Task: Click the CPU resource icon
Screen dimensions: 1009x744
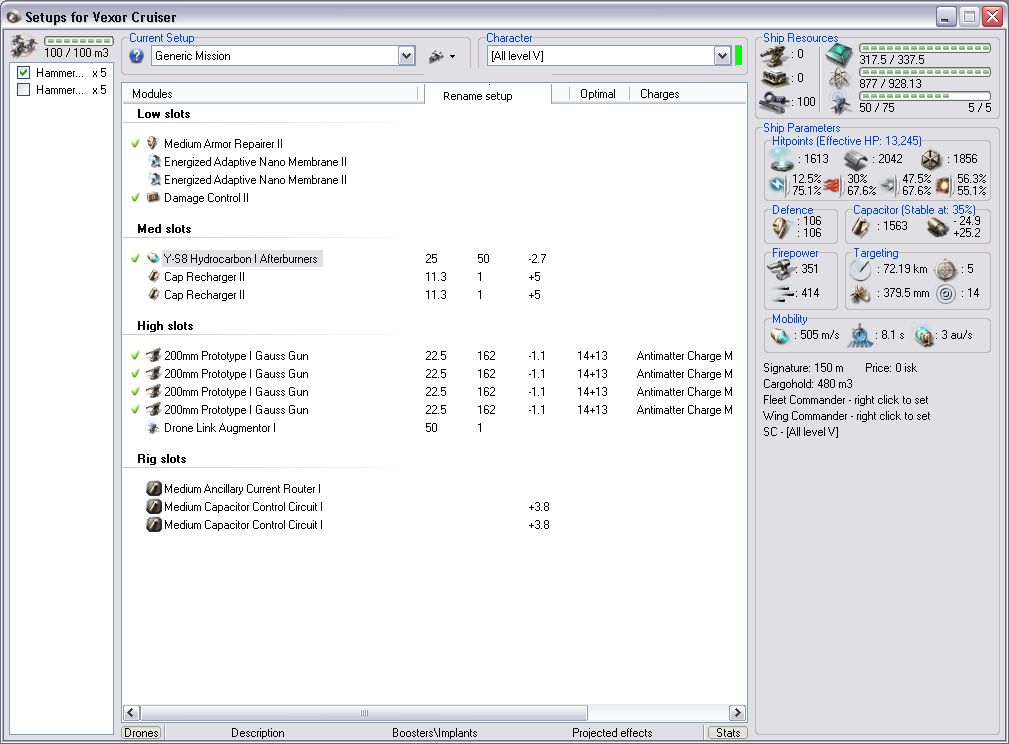Action: 839,56
